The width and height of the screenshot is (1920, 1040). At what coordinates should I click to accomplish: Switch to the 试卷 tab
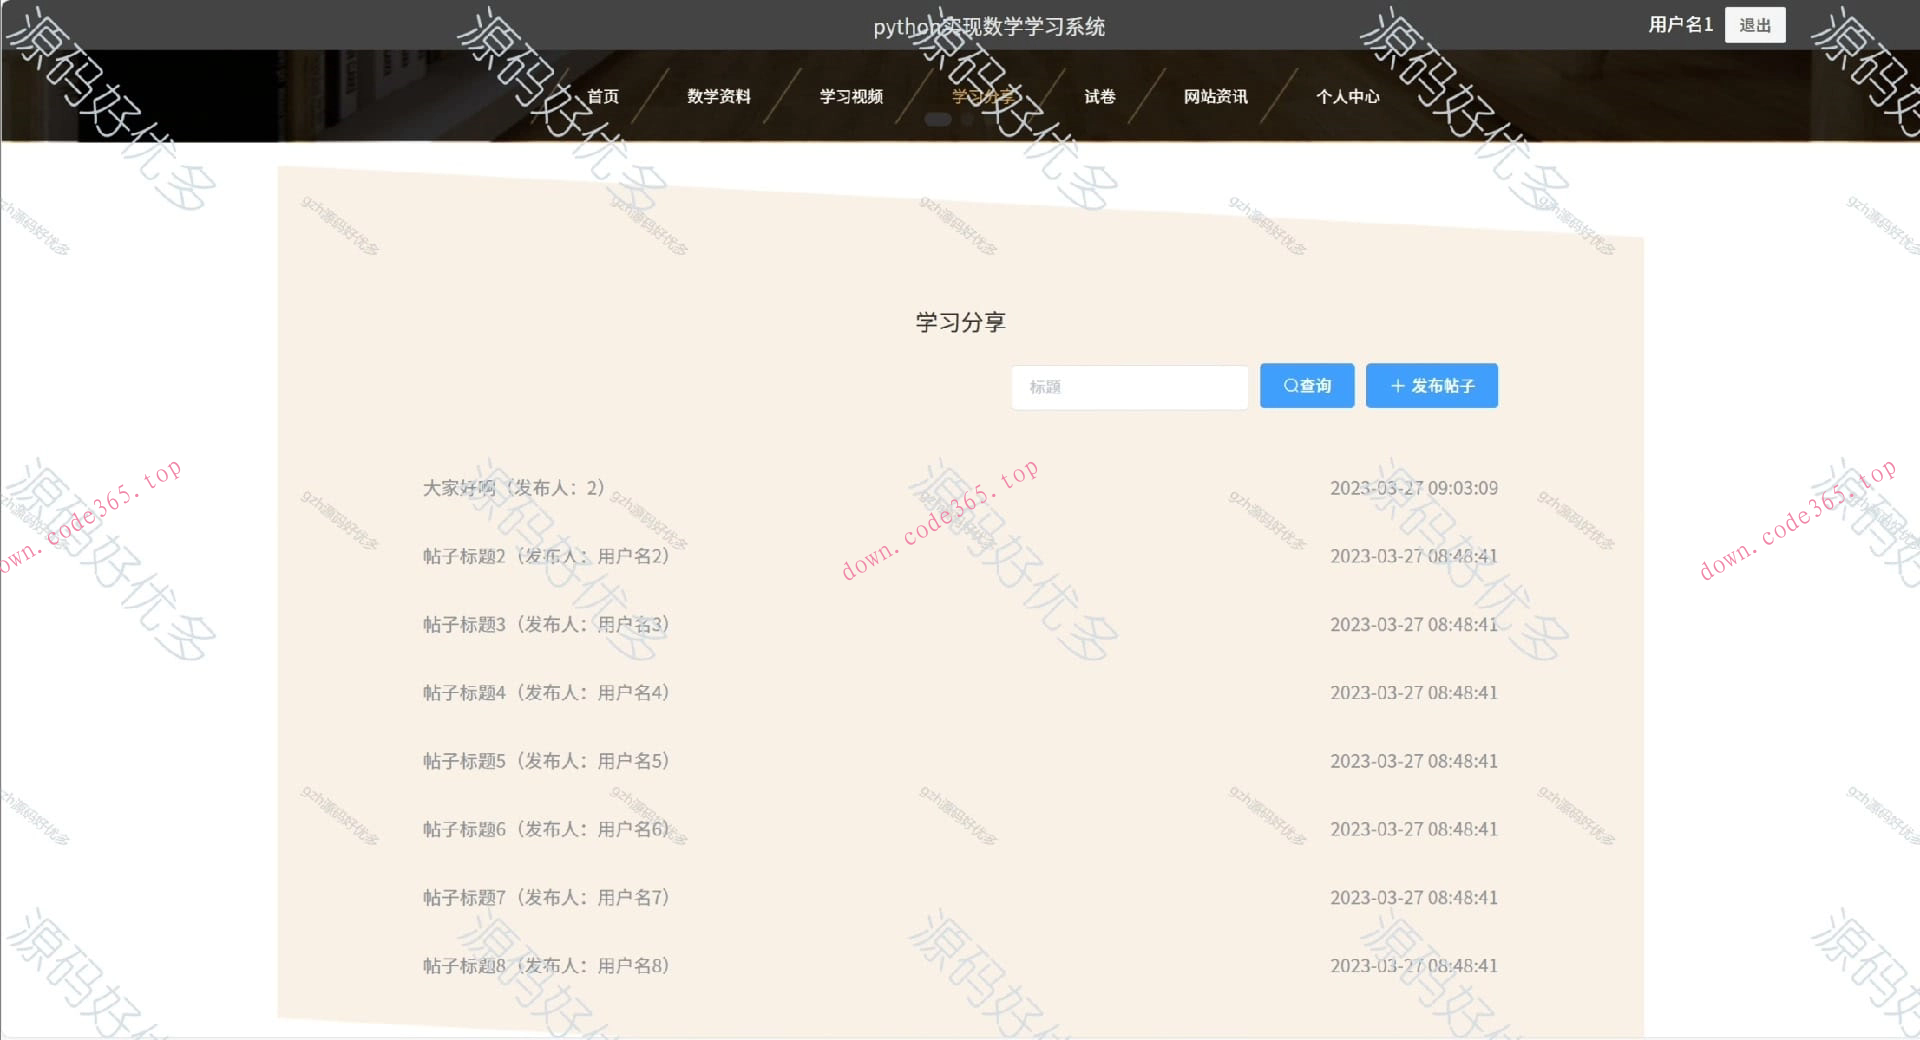pos(1098,96)
